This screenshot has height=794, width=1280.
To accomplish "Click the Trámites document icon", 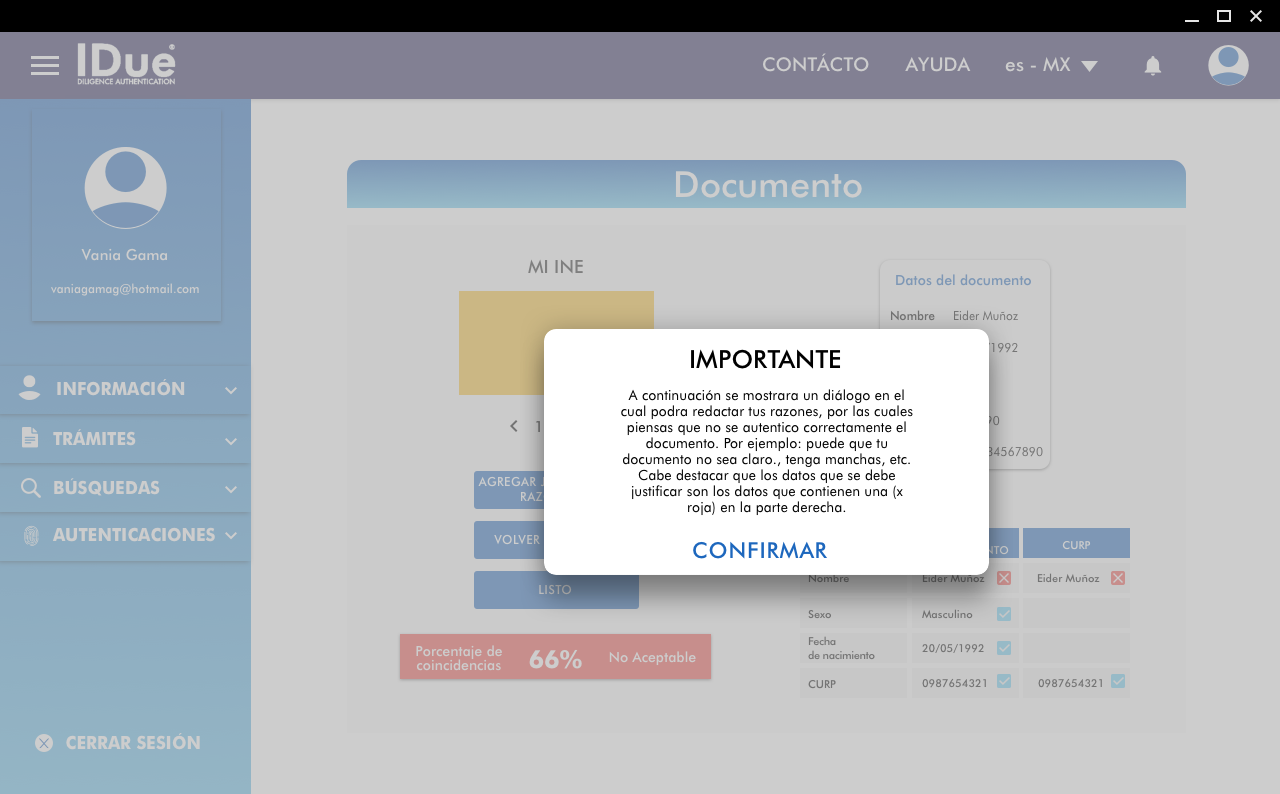I will 30,438.
